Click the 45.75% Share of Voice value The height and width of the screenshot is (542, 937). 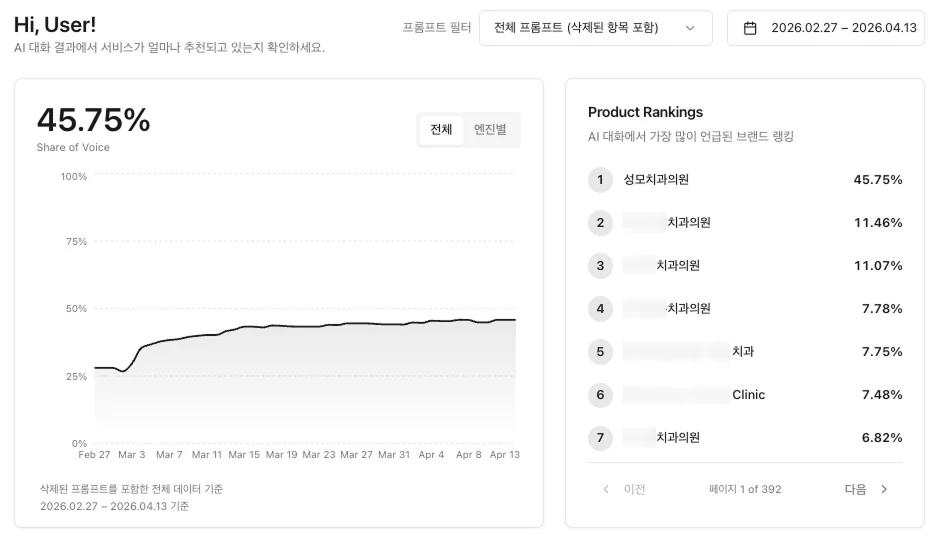[93, 120]
